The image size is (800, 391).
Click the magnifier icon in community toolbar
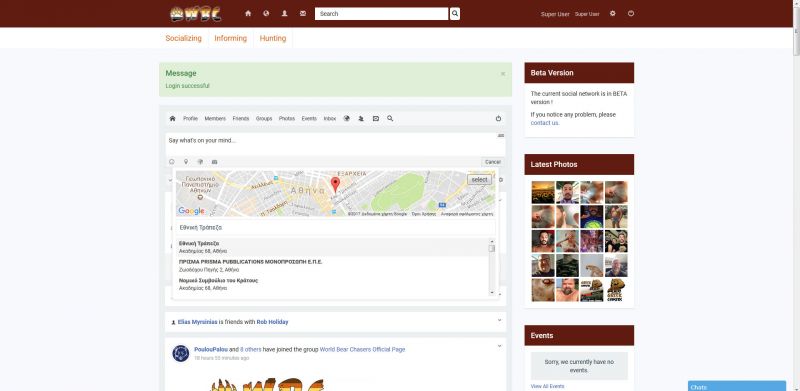pos(390,118)
